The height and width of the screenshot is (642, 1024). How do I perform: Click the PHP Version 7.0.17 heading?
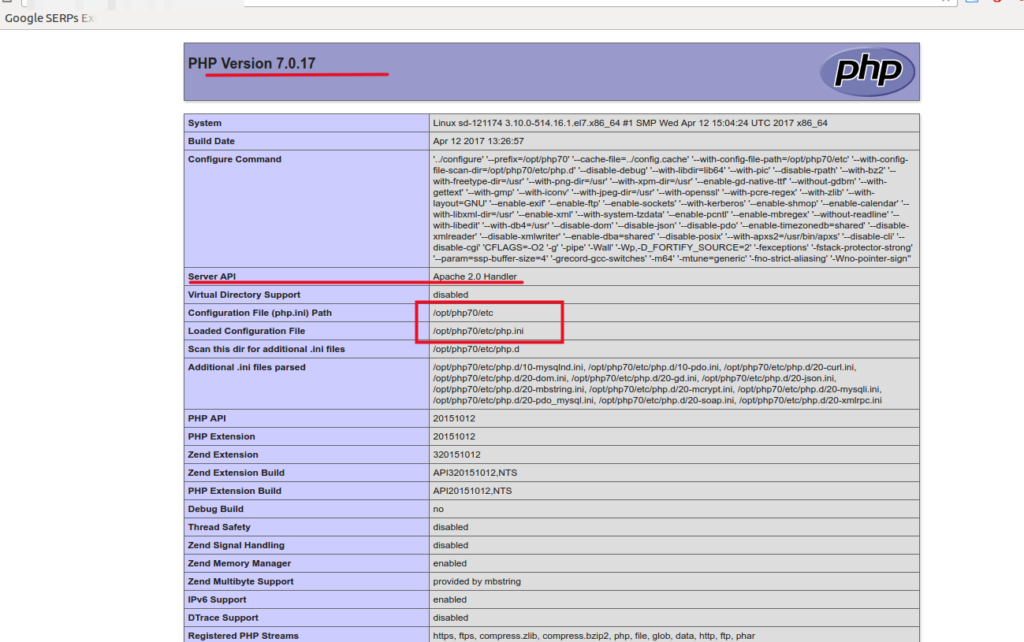point(252,63)
